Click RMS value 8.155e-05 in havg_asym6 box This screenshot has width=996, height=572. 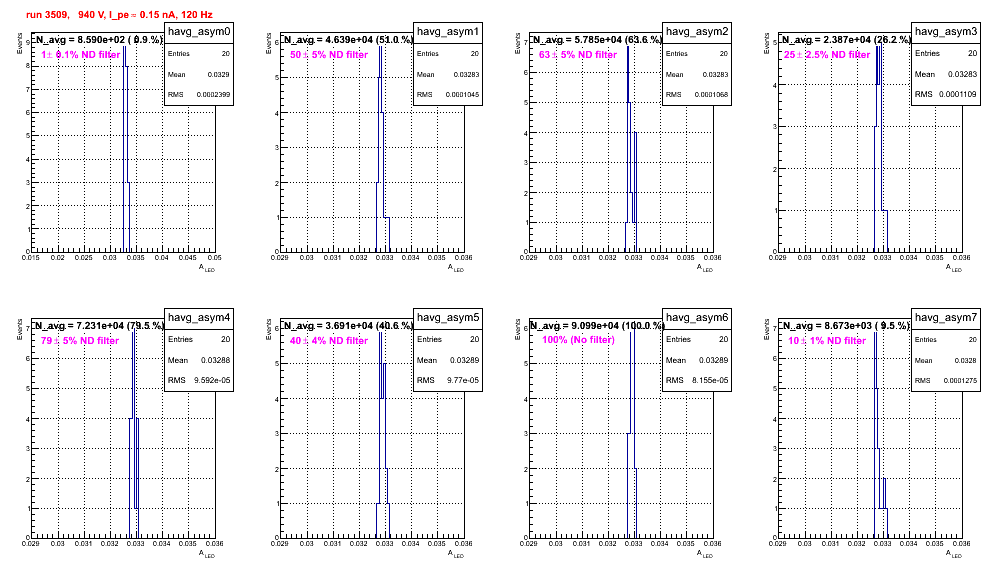(x=710, y=381)
